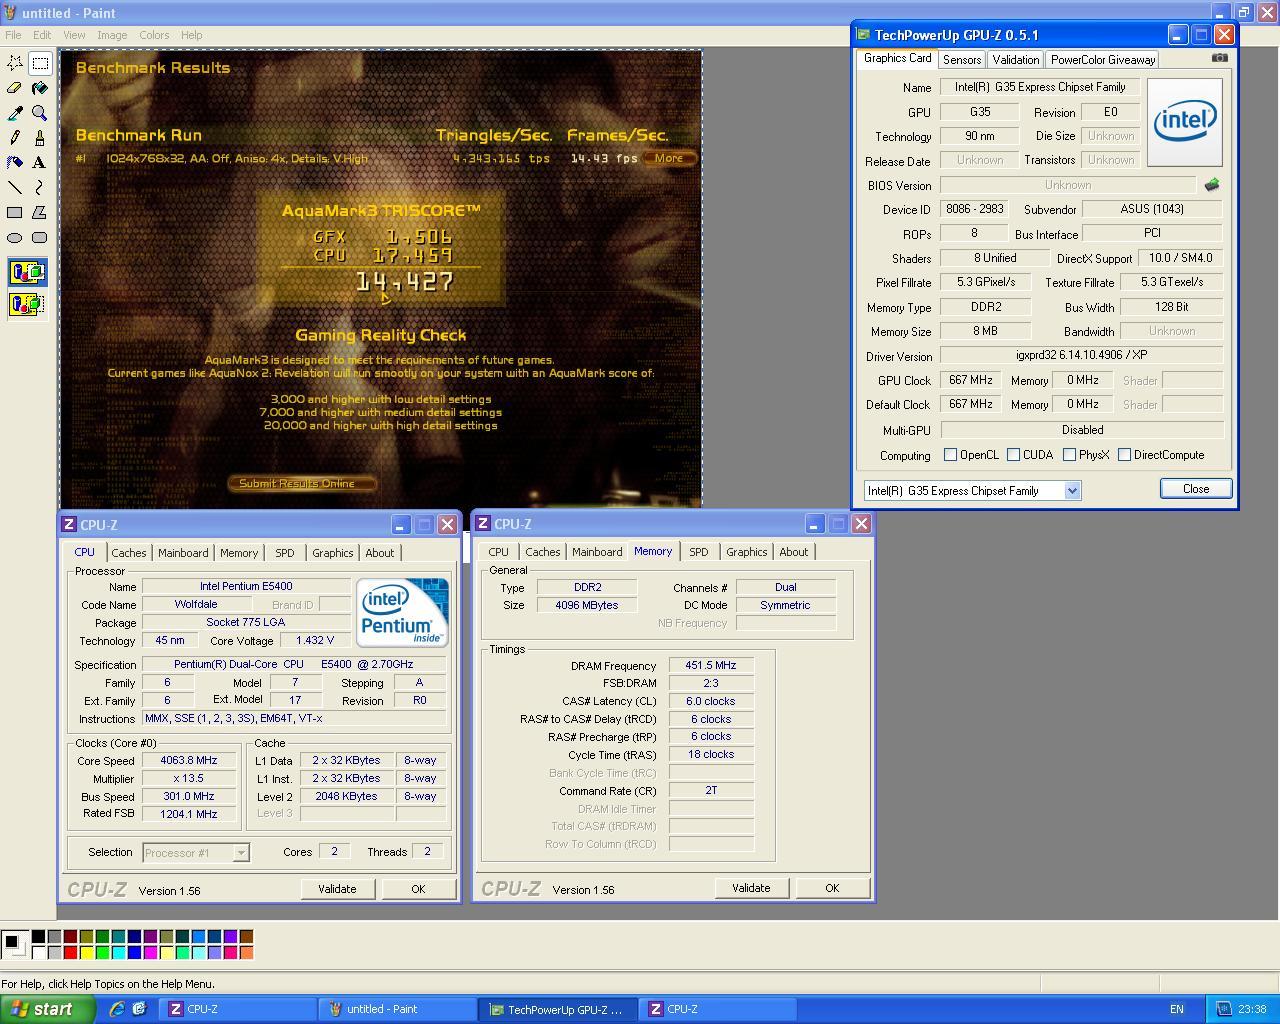Choose the Airbrush spray tool

[15, 162]
